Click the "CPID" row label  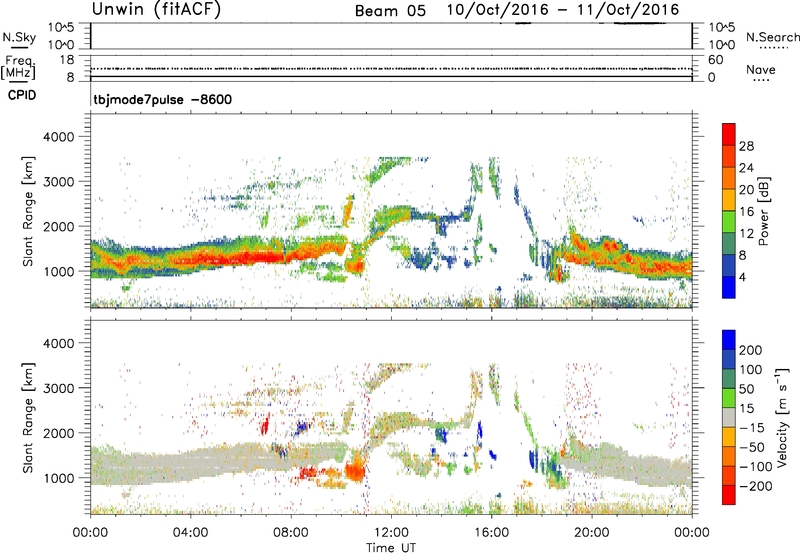click(22, 95)
